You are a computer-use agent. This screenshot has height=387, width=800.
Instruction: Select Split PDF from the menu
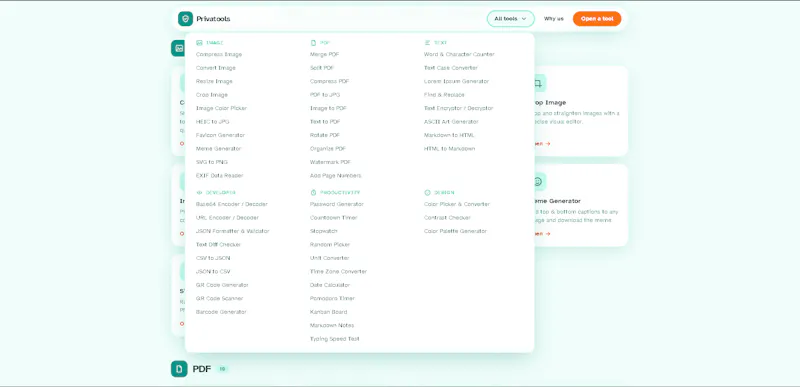click(x=322, y=68)
